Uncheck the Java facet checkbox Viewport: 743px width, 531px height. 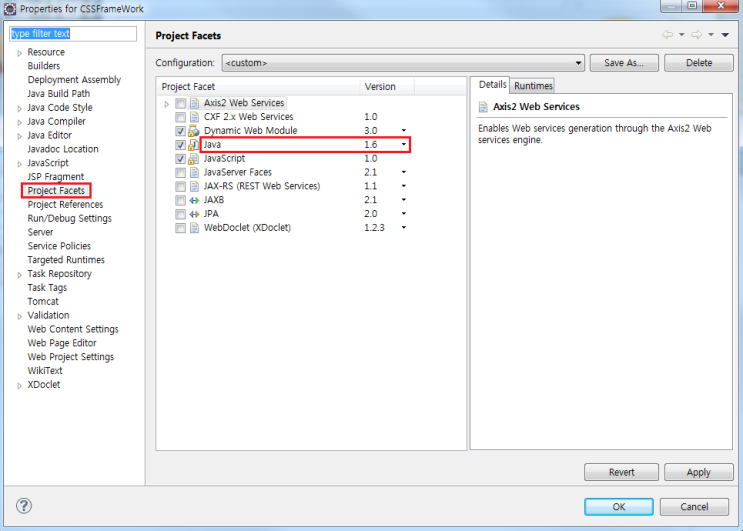click(x=181, y=145)
